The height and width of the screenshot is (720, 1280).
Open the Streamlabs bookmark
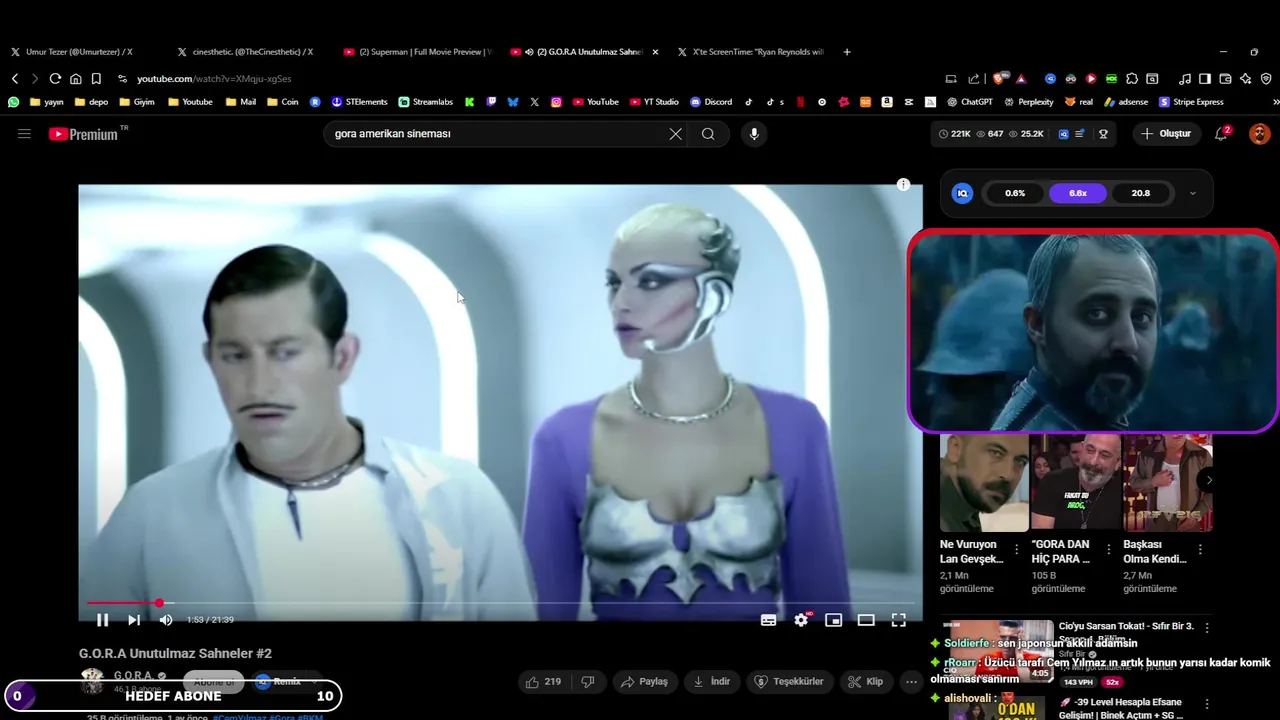pyautogui.click(x=426, y=102)
